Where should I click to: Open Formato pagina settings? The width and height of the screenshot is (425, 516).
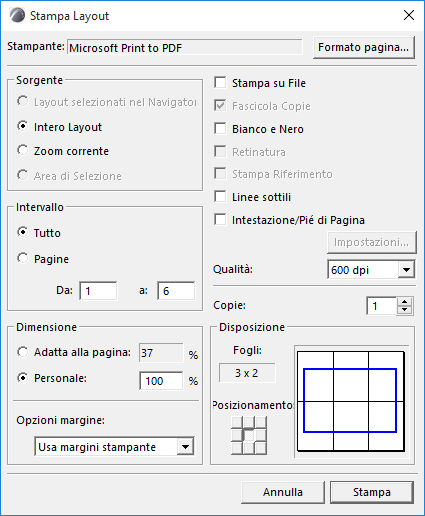tap(364, 47)
